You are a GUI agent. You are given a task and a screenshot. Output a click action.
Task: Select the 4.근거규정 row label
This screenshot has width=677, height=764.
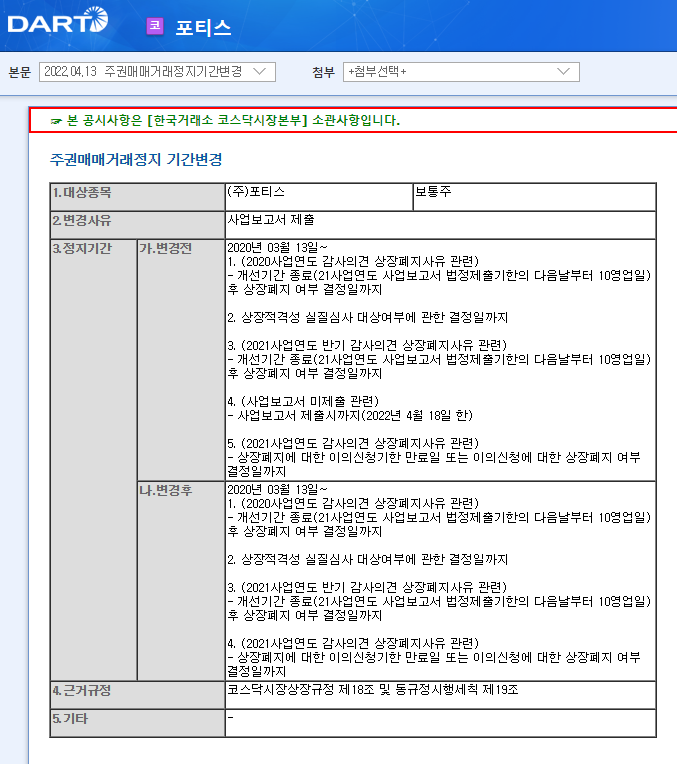(x=137, y=695)
